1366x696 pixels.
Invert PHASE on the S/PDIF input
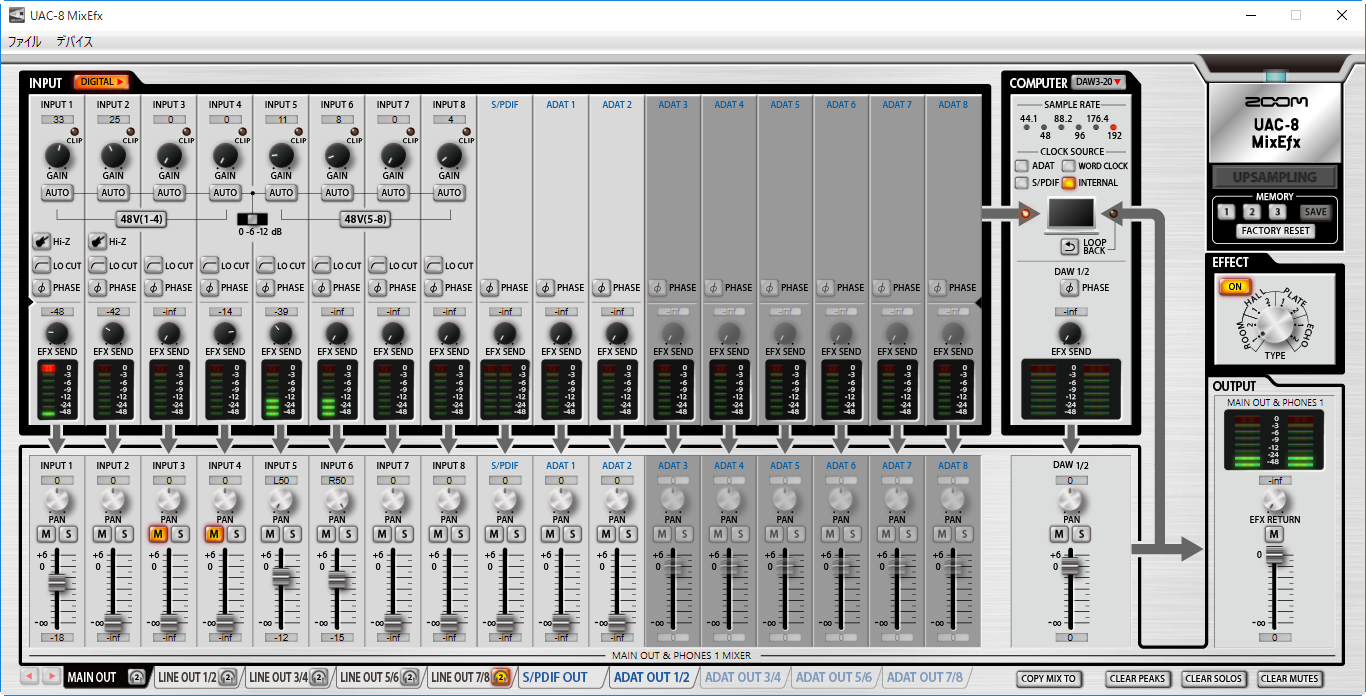[490, 288]
